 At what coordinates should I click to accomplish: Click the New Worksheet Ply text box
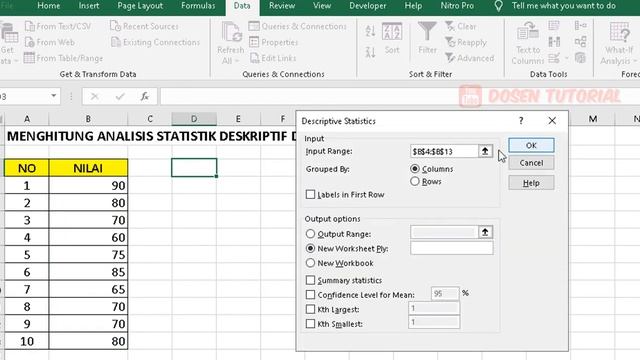[x=451, y=248]
